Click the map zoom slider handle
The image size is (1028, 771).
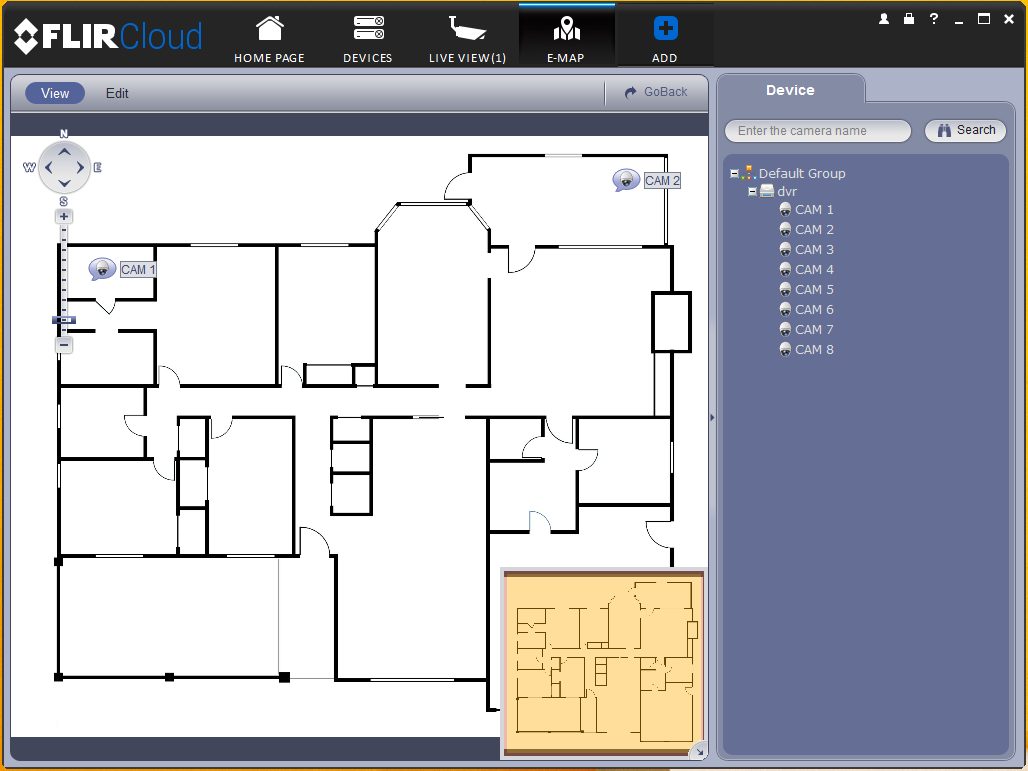click(64, 320)
